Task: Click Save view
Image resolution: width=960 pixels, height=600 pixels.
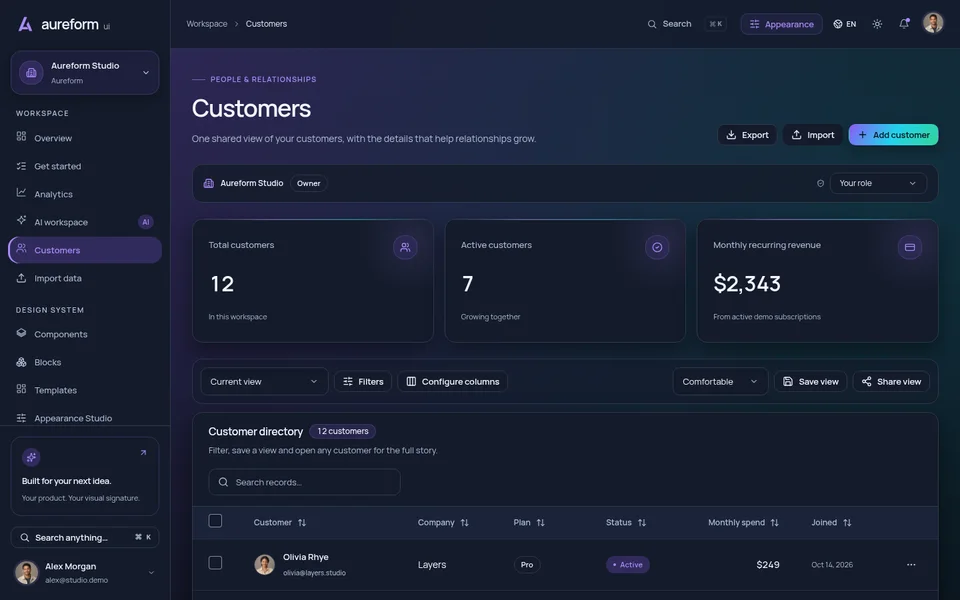Action: tap(811, 381)
